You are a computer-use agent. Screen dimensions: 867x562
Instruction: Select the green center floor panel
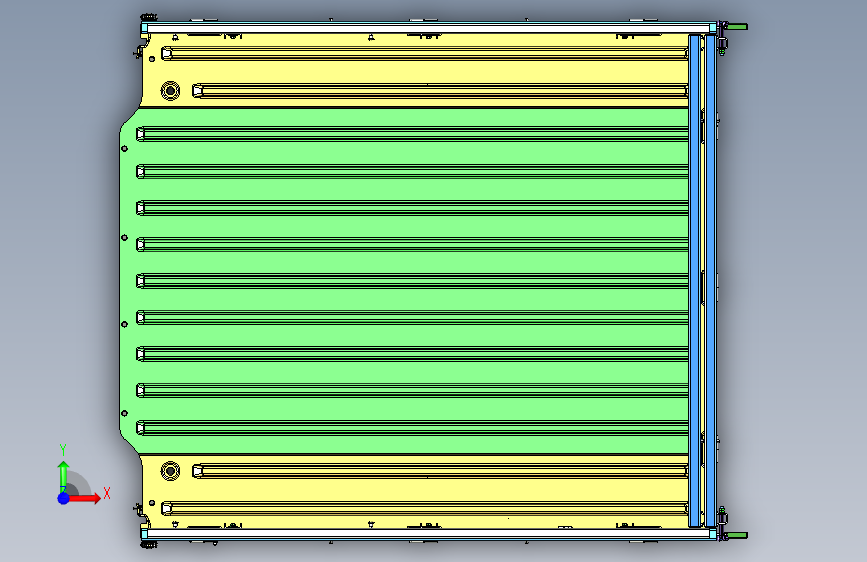point(404,281)
